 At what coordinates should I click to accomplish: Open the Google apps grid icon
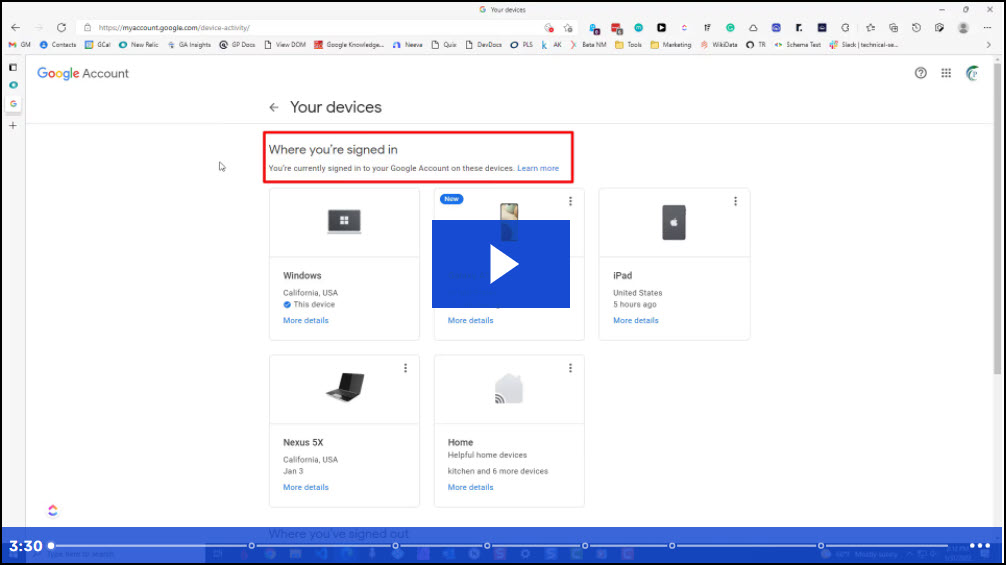[x=946, y=73]
